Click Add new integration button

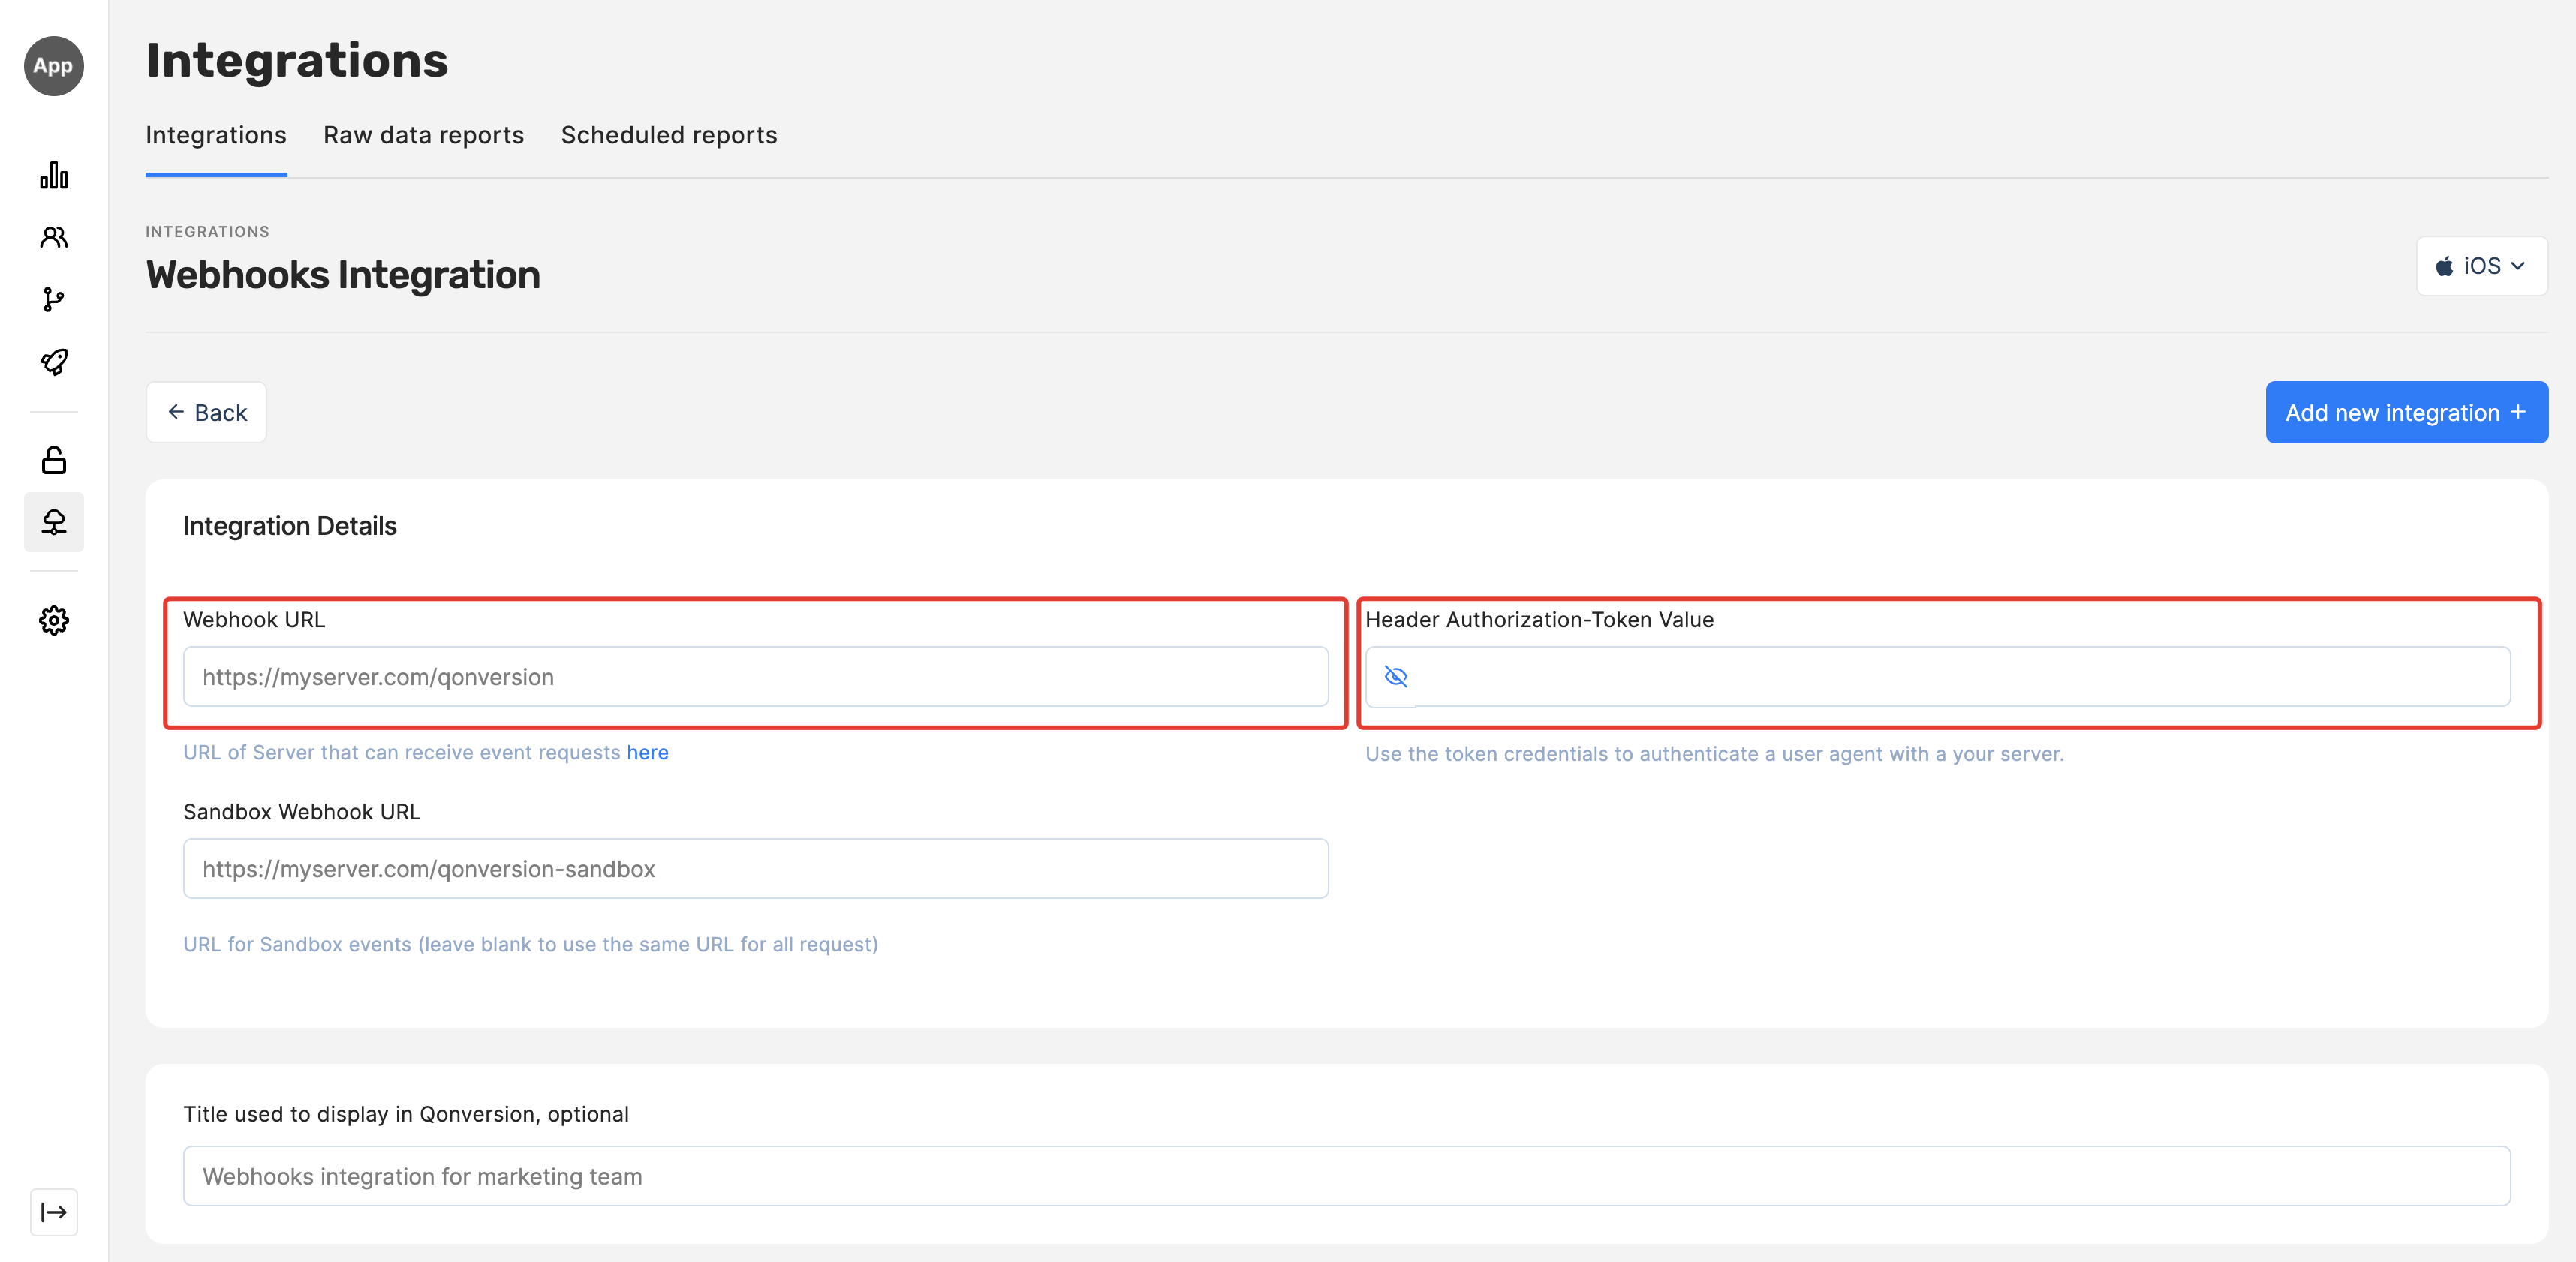coord(2406,412)
